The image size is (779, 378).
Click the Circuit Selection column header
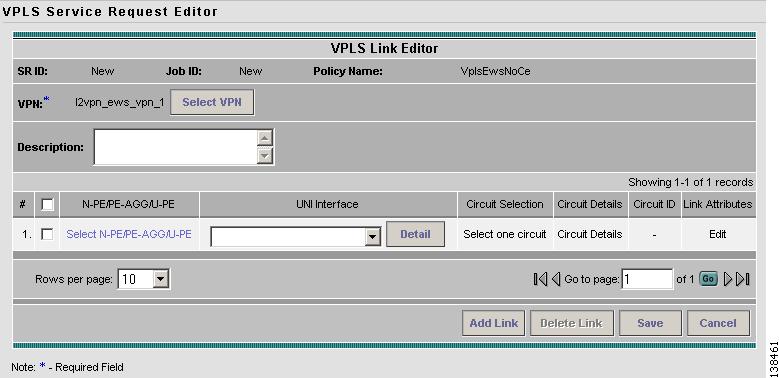[x=504, y=204]
